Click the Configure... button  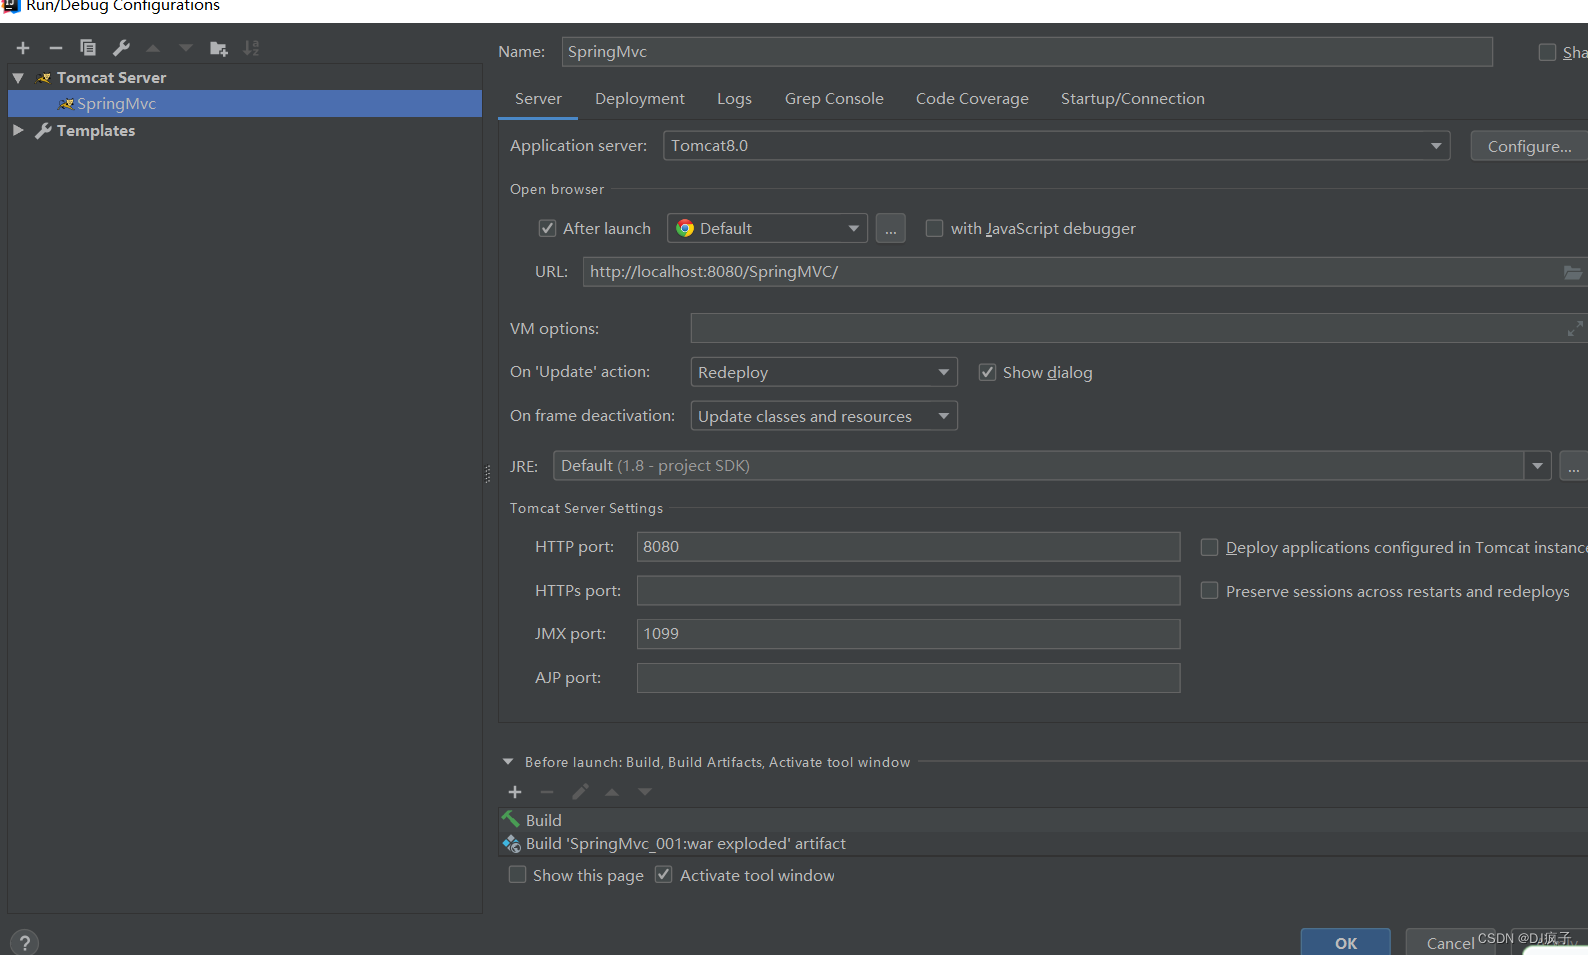pyautogui.click(x=1530, y=146)
